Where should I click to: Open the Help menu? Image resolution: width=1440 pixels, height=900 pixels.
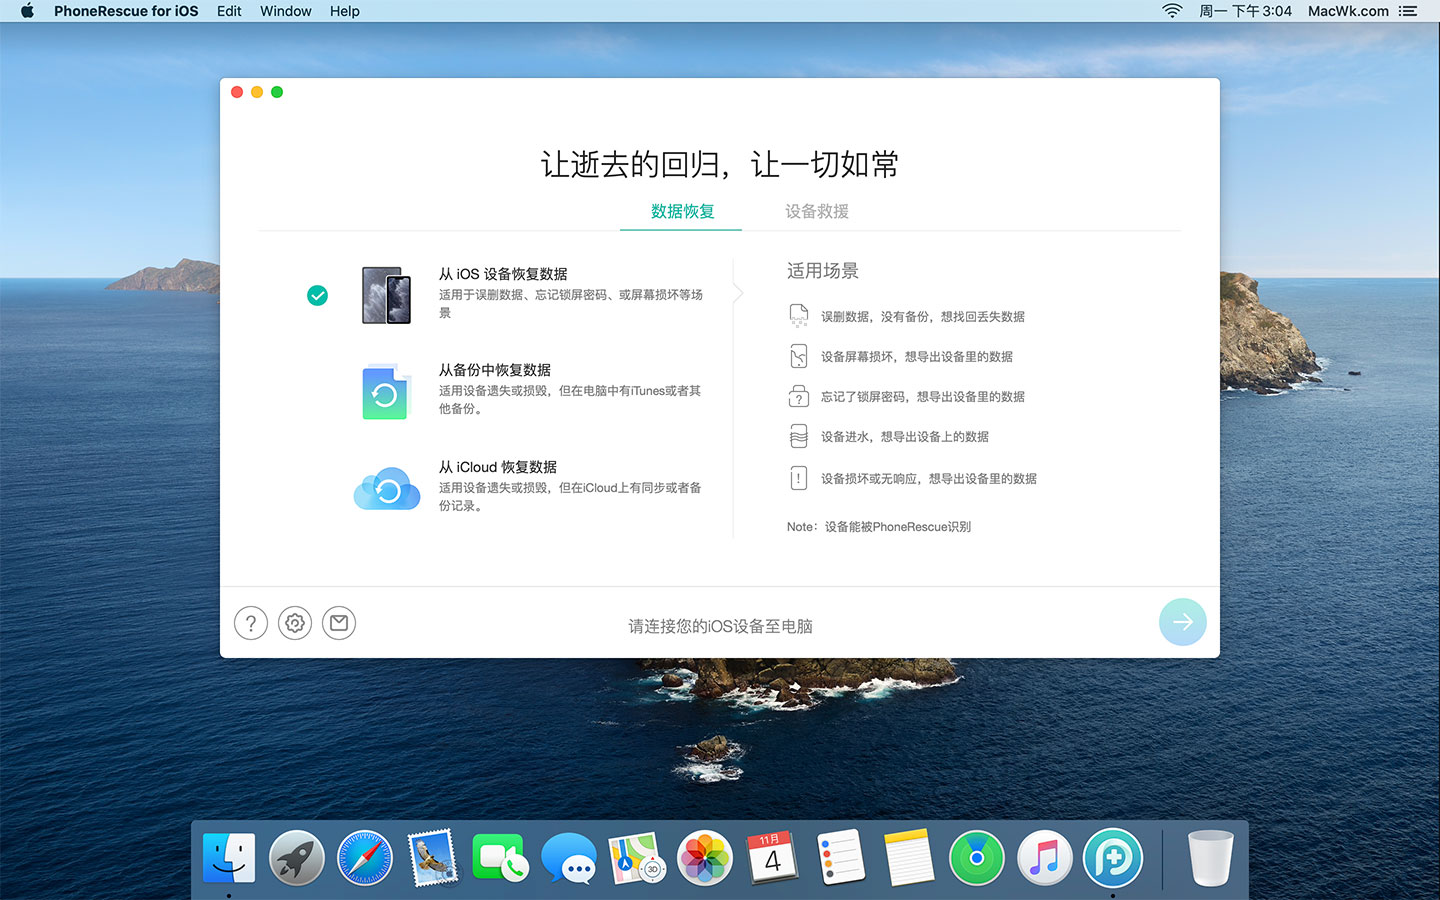coord(345,11)
